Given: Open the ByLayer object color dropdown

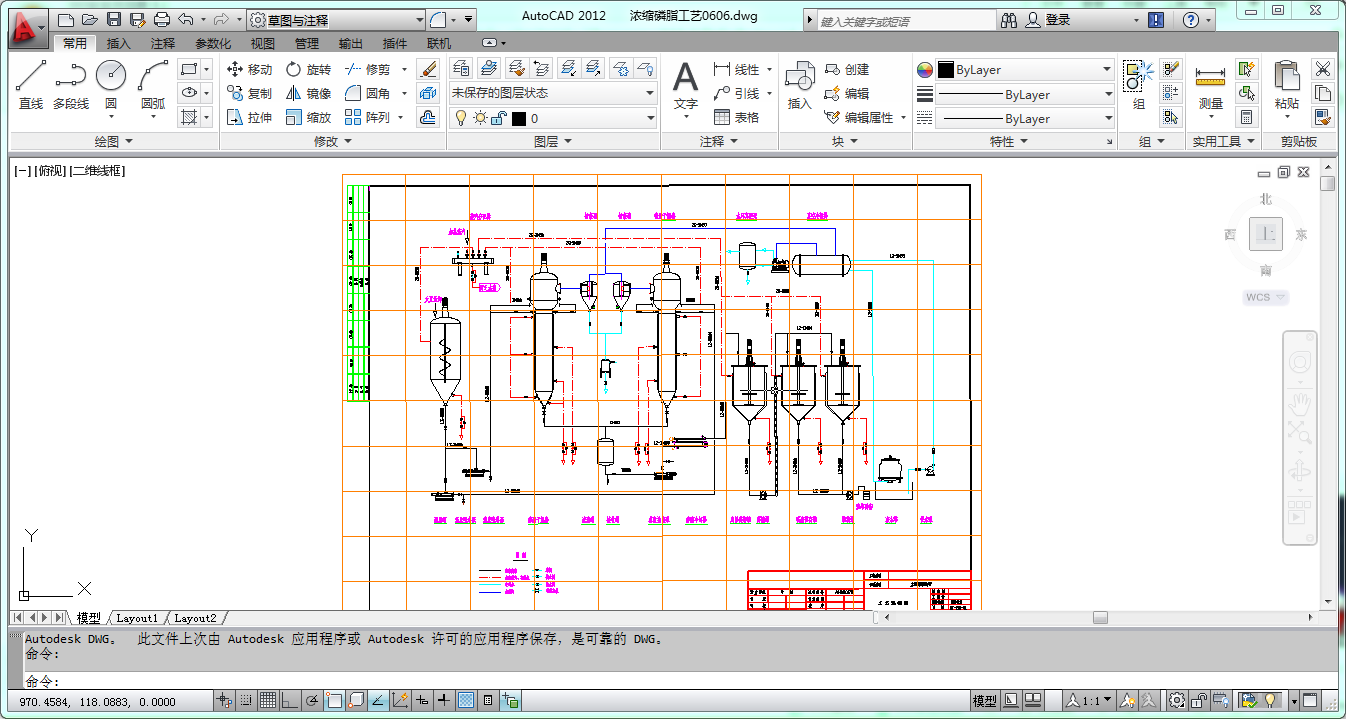Looking at the screenshot, I should (1024, 70).
